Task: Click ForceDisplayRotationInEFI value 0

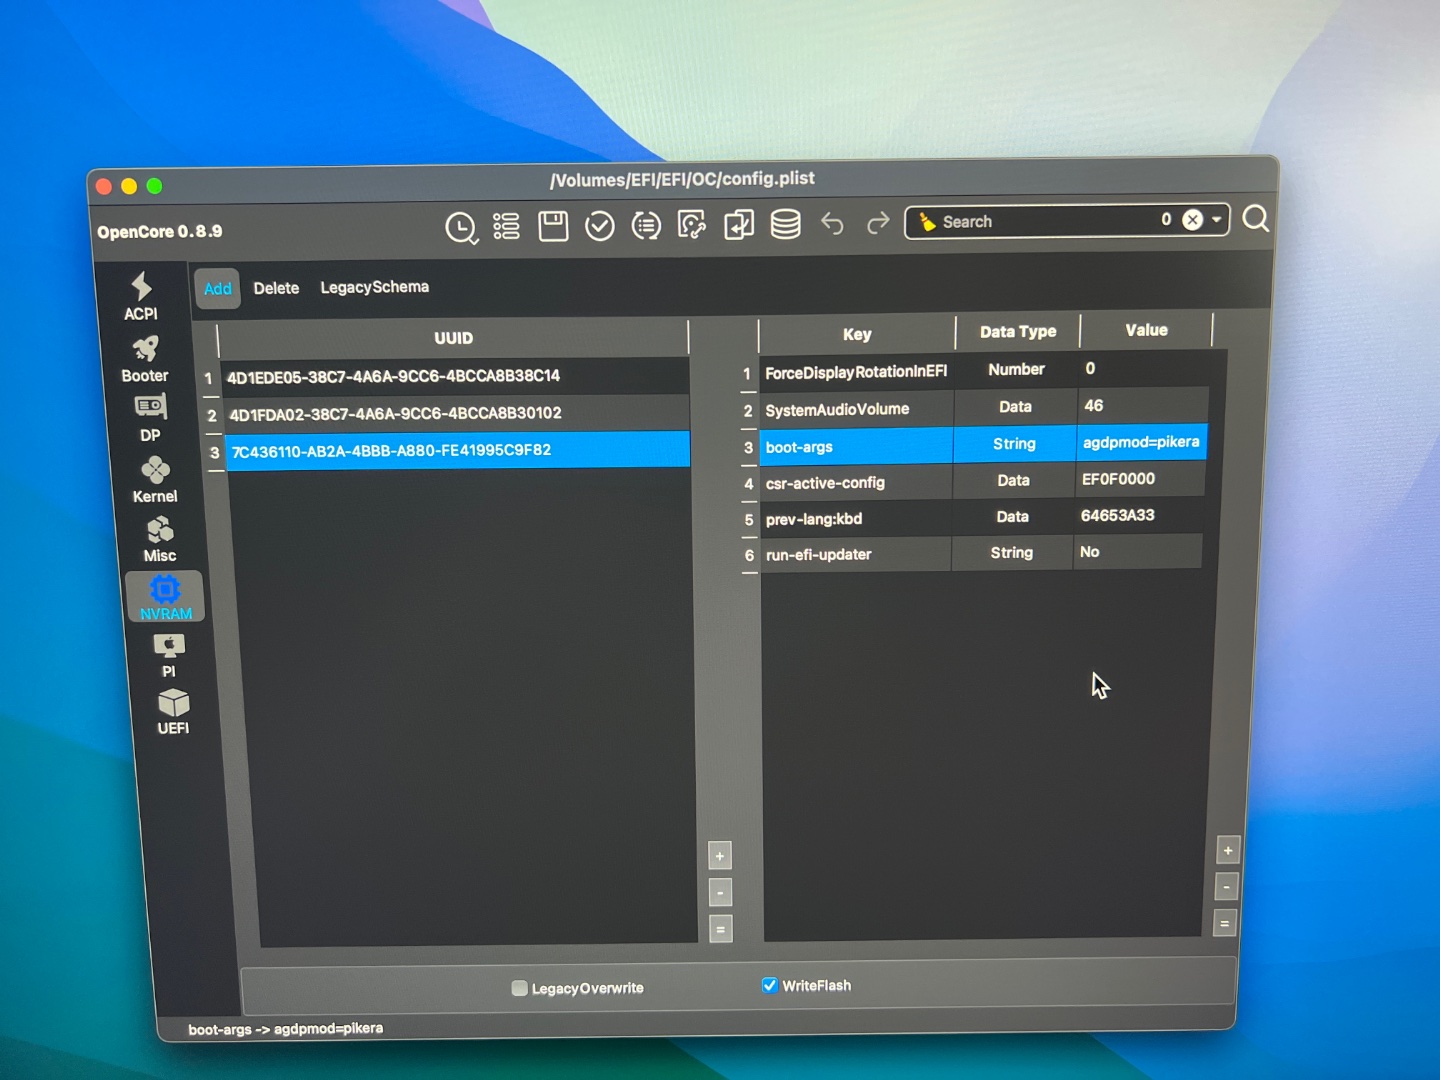Action: pos(1144,368)
